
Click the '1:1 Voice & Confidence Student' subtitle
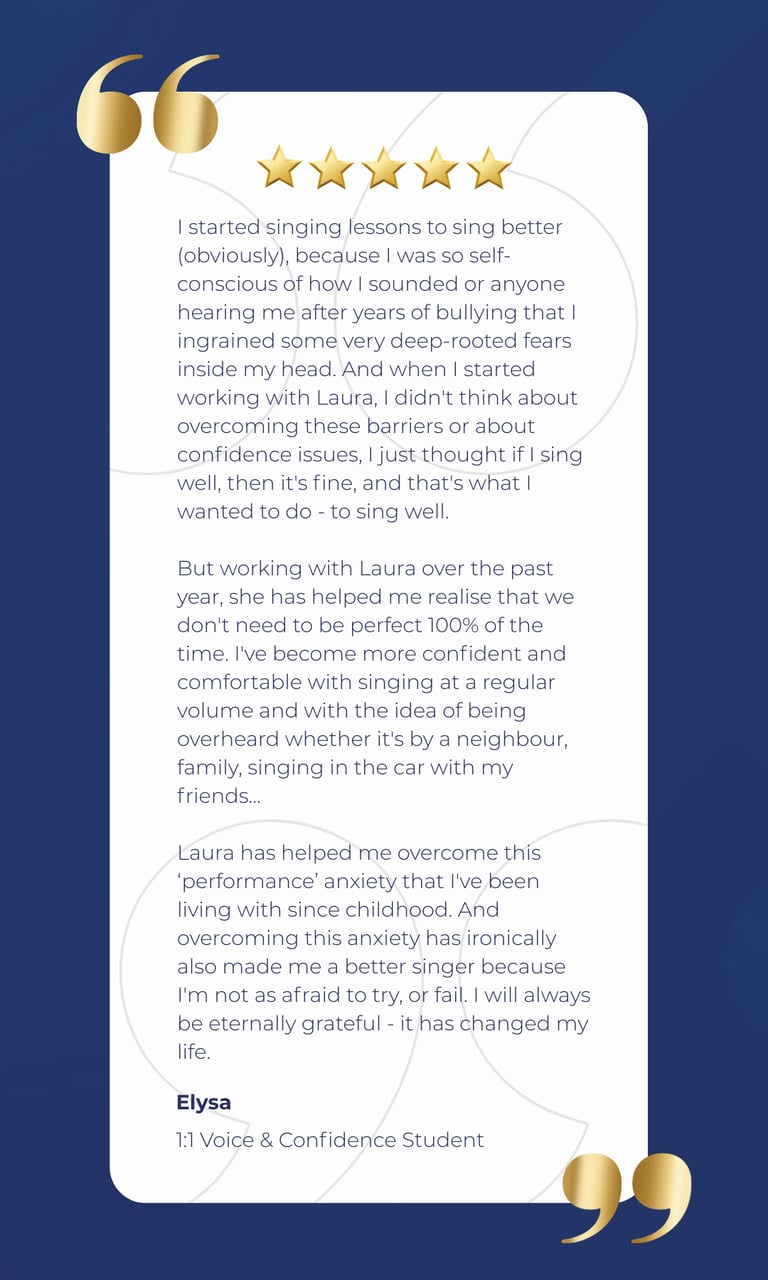click(x=330, y=1140)
